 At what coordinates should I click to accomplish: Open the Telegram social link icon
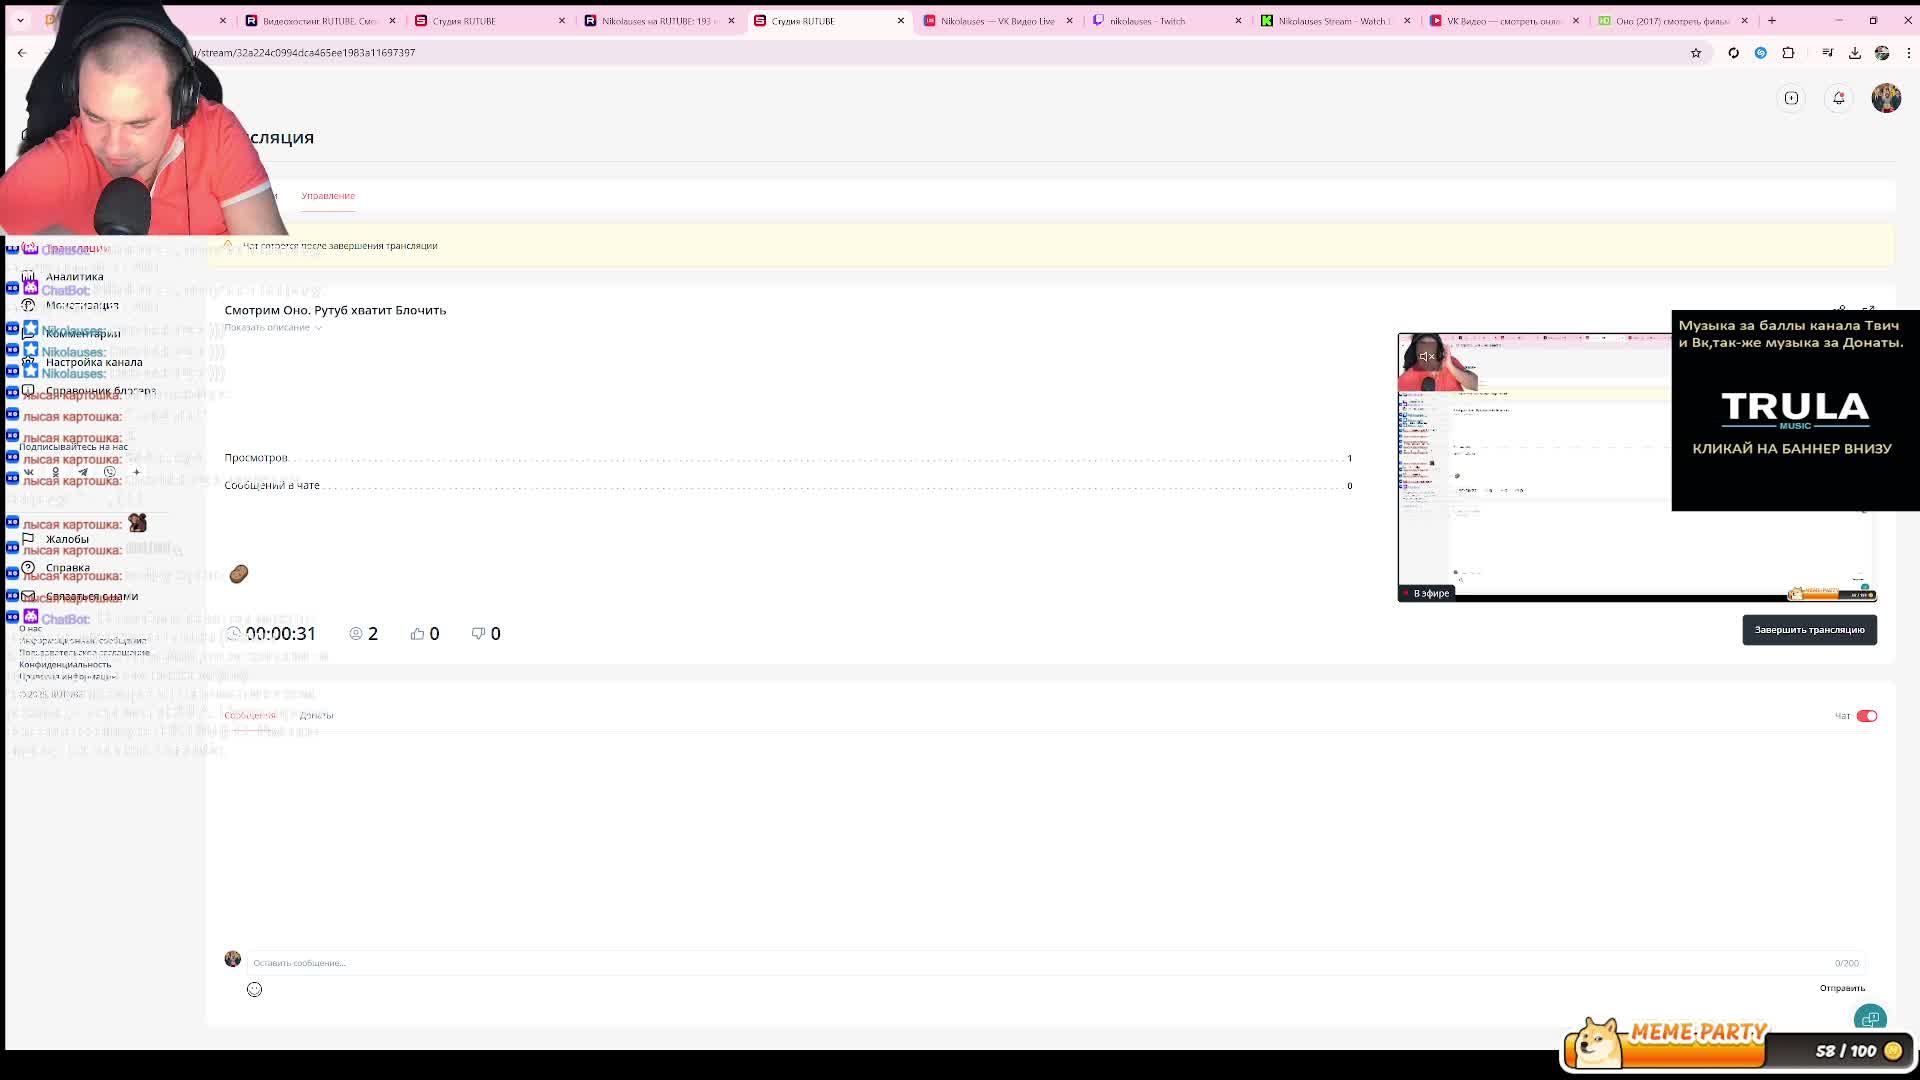pyautogui.click(x=83, y=472)
